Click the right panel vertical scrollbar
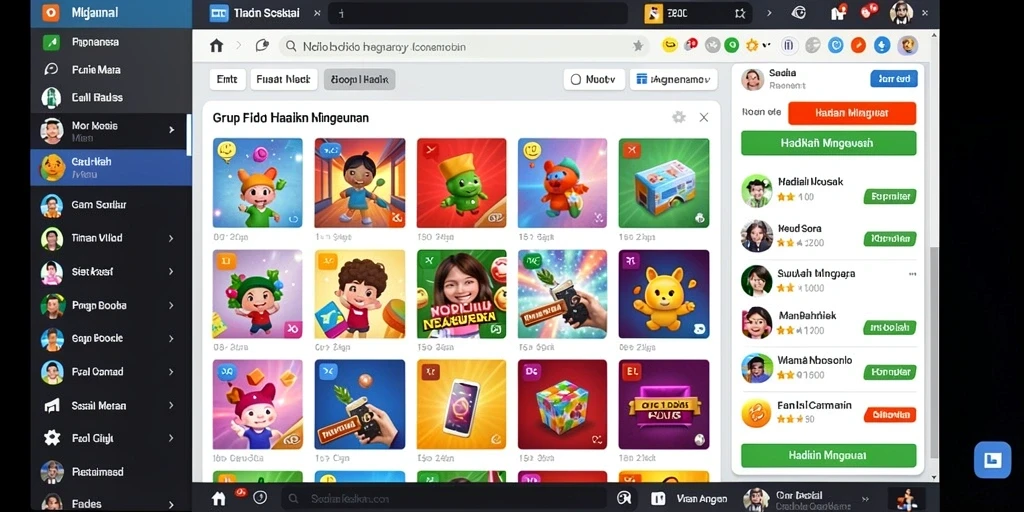The height and width of the screenshot is (512, 1024). click(935, 352)
